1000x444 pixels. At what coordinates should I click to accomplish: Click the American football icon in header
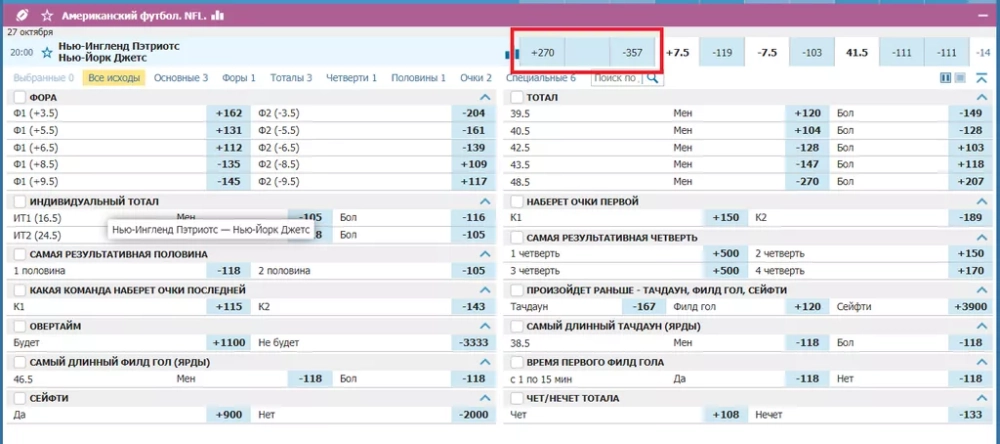tap(22, 16)
